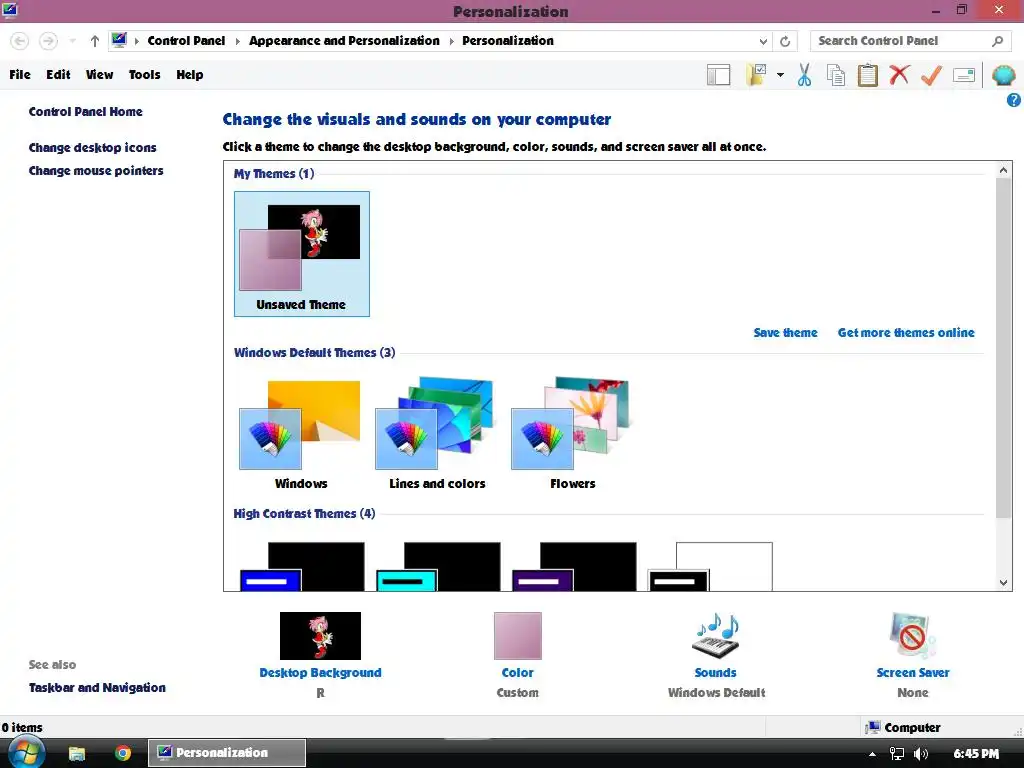This screenshot has width=1024, height=768.
Task: Click Control Panel breadcrumb
Action: point(186,40)
